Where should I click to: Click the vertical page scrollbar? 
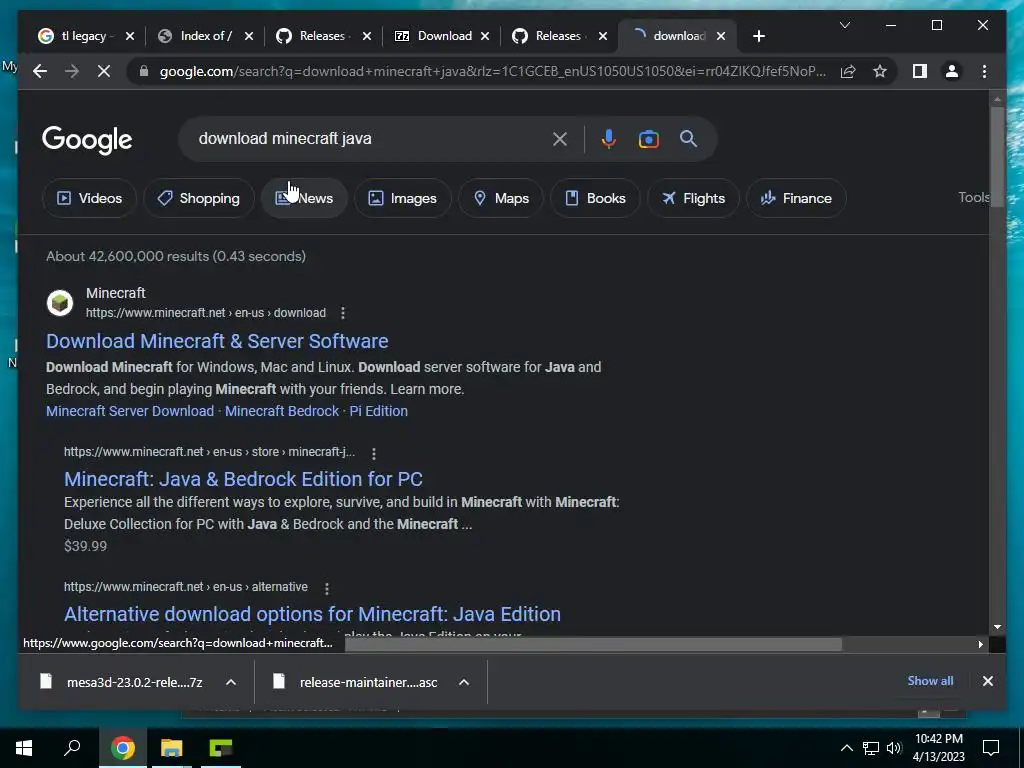pyautogui.click(x=997, y=157)
